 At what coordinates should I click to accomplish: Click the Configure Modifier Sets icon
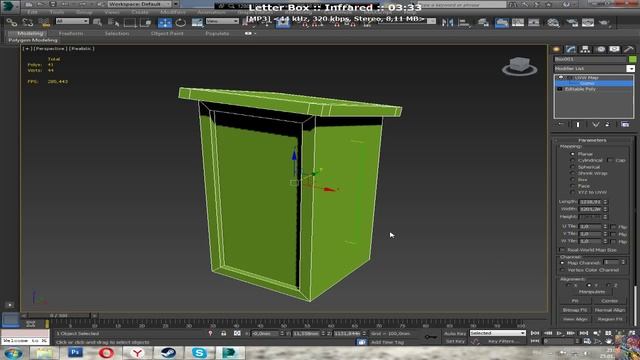(x=625, y=124)
